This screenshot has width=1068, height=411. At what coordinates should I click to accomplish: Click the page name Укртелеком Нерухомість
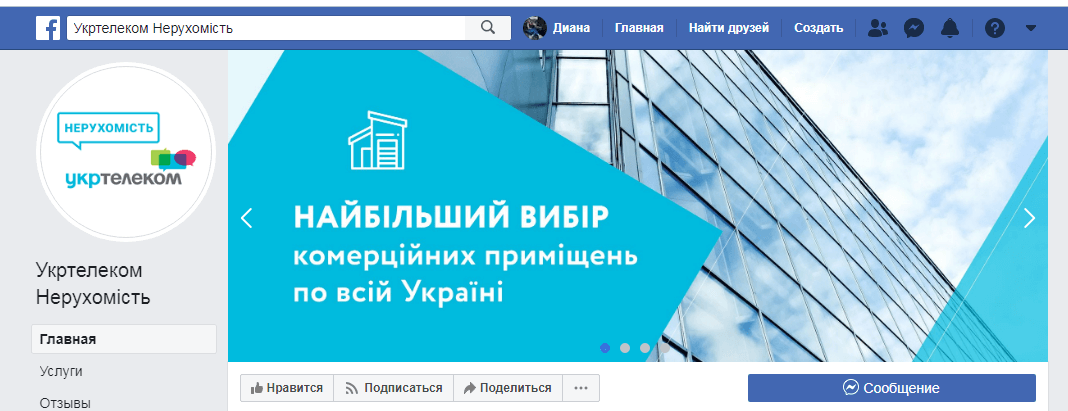93,284
